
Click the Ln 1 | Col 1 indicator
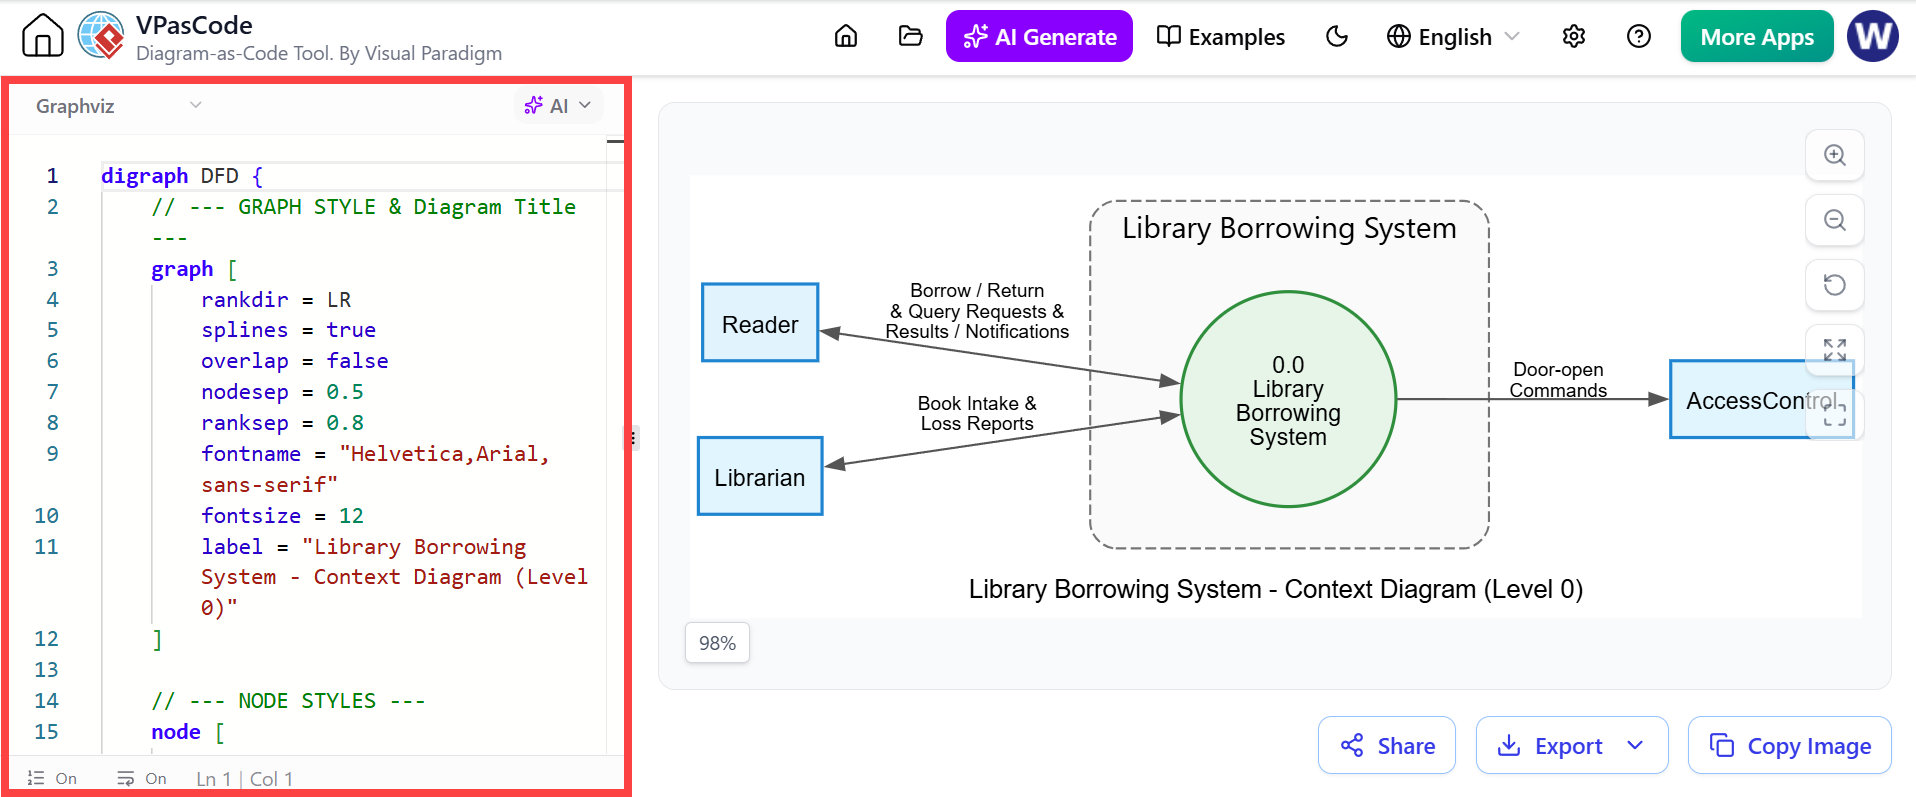245,779
